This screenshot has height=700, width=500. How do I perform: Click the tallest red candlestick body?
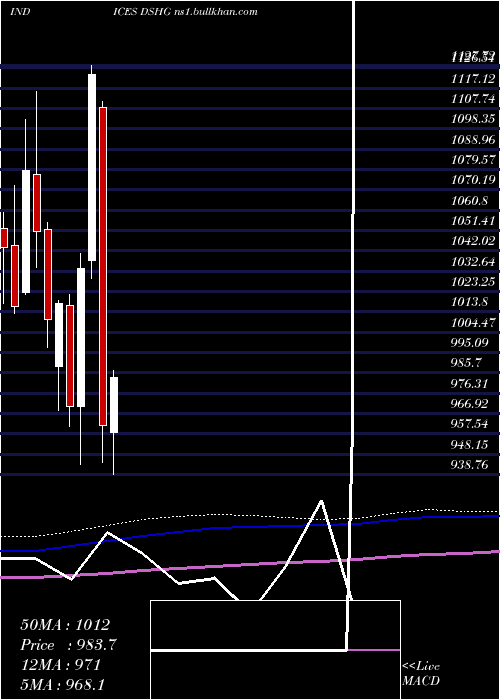pyautogui.click(x=103, y=267)
